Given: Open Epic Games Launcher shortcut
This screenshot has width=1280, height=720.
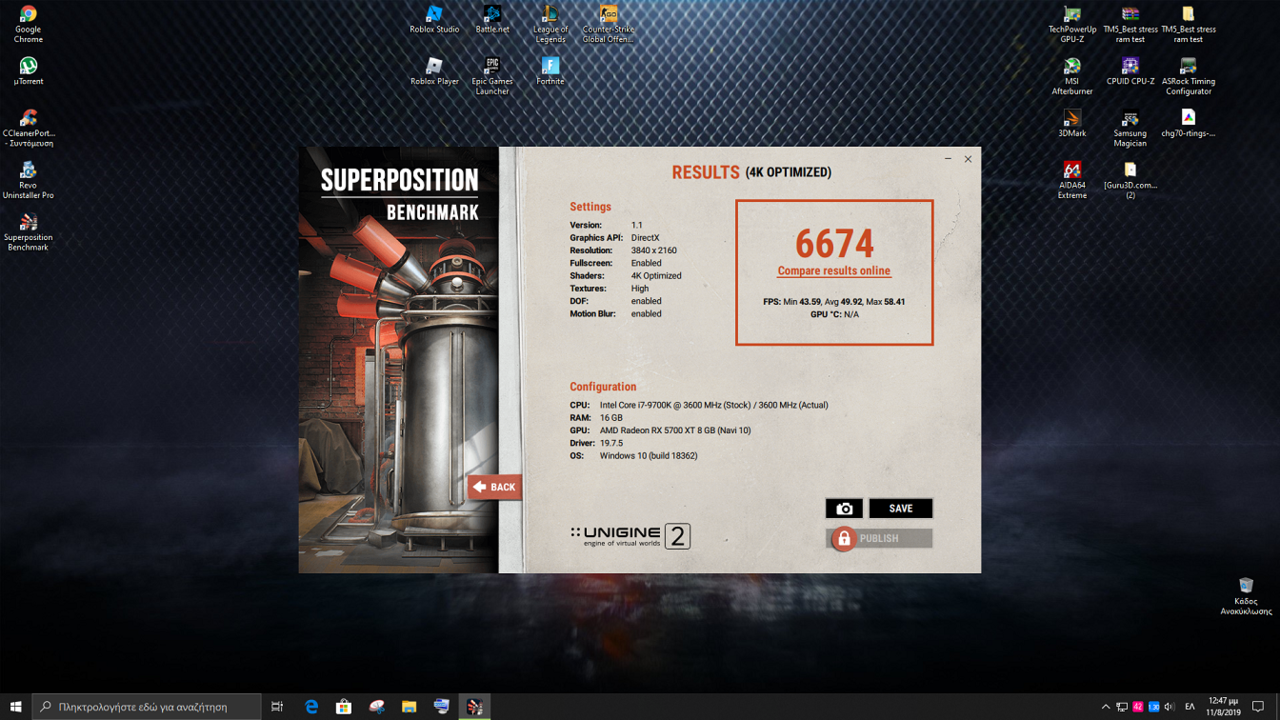Looking at the screenshot, I should pyautogui.click(x=492, y=76).
